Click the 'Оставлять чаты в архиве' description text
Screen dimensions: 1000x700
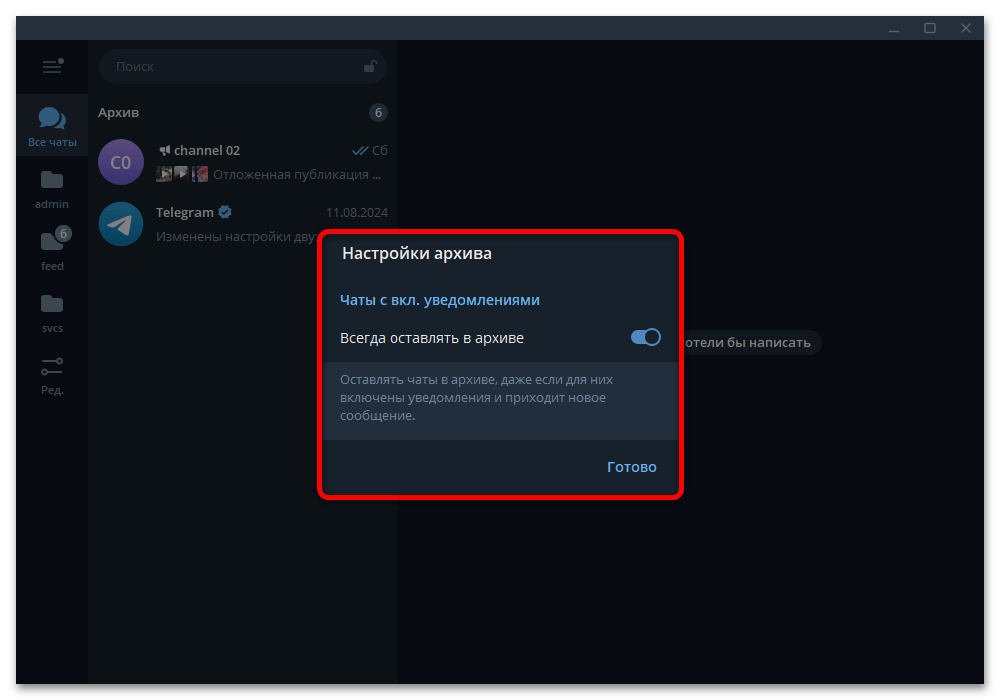pos(476,397)
